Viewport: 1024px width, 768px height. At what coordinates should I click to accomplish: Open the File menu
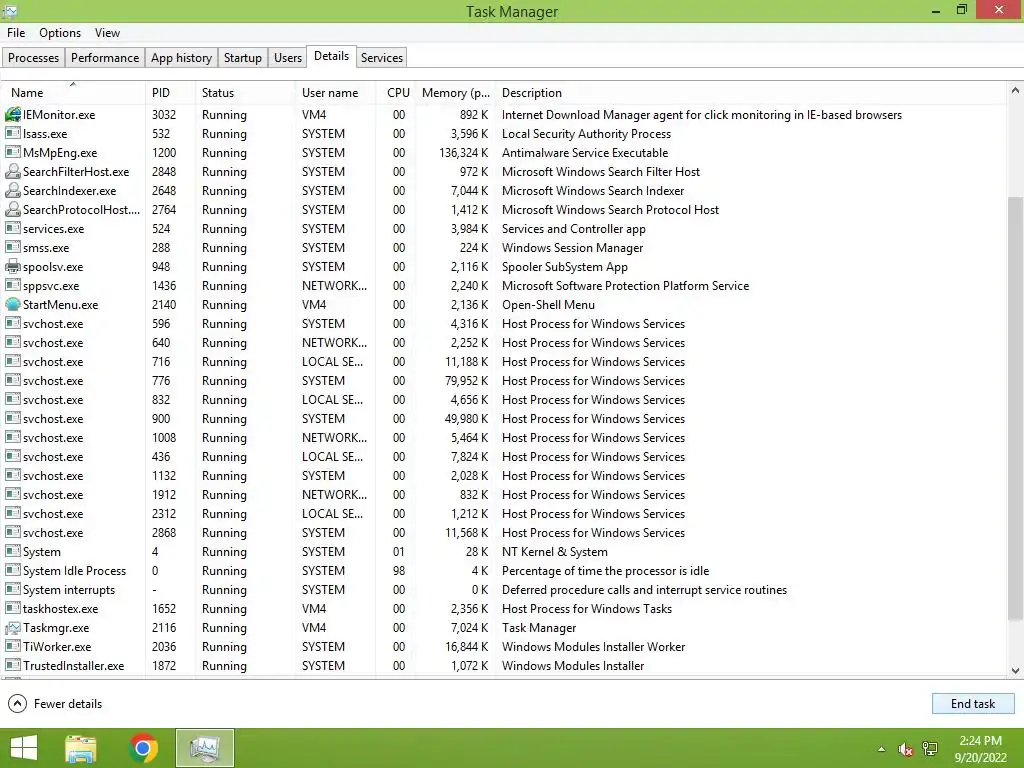pos(16,33)
